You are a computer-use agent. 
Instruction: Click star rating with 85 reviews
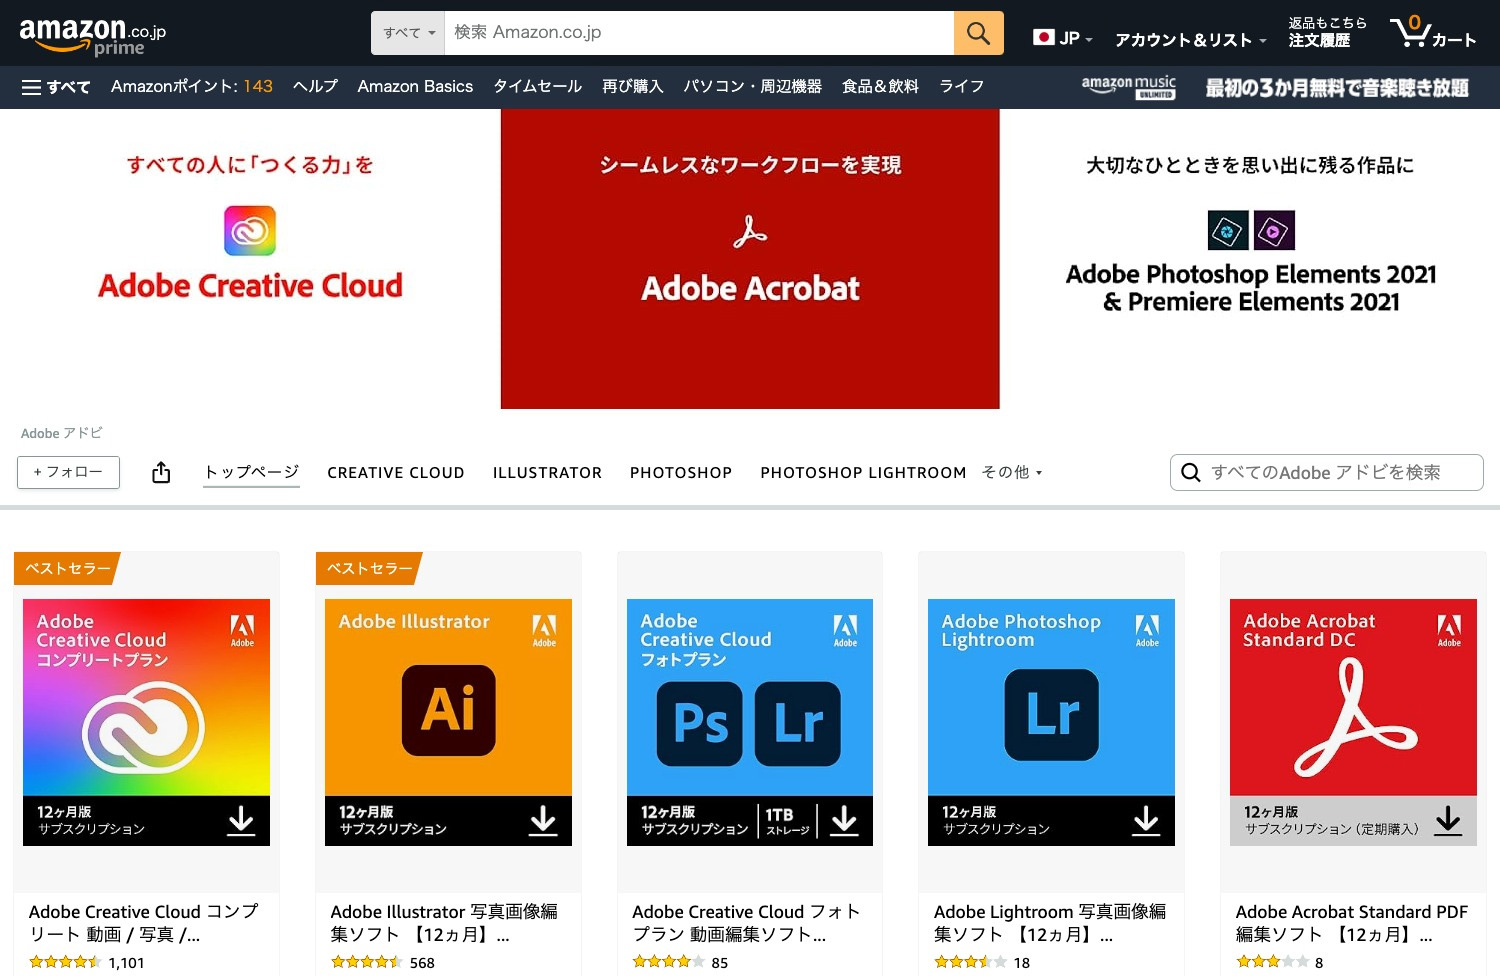(x=669, y=962)
